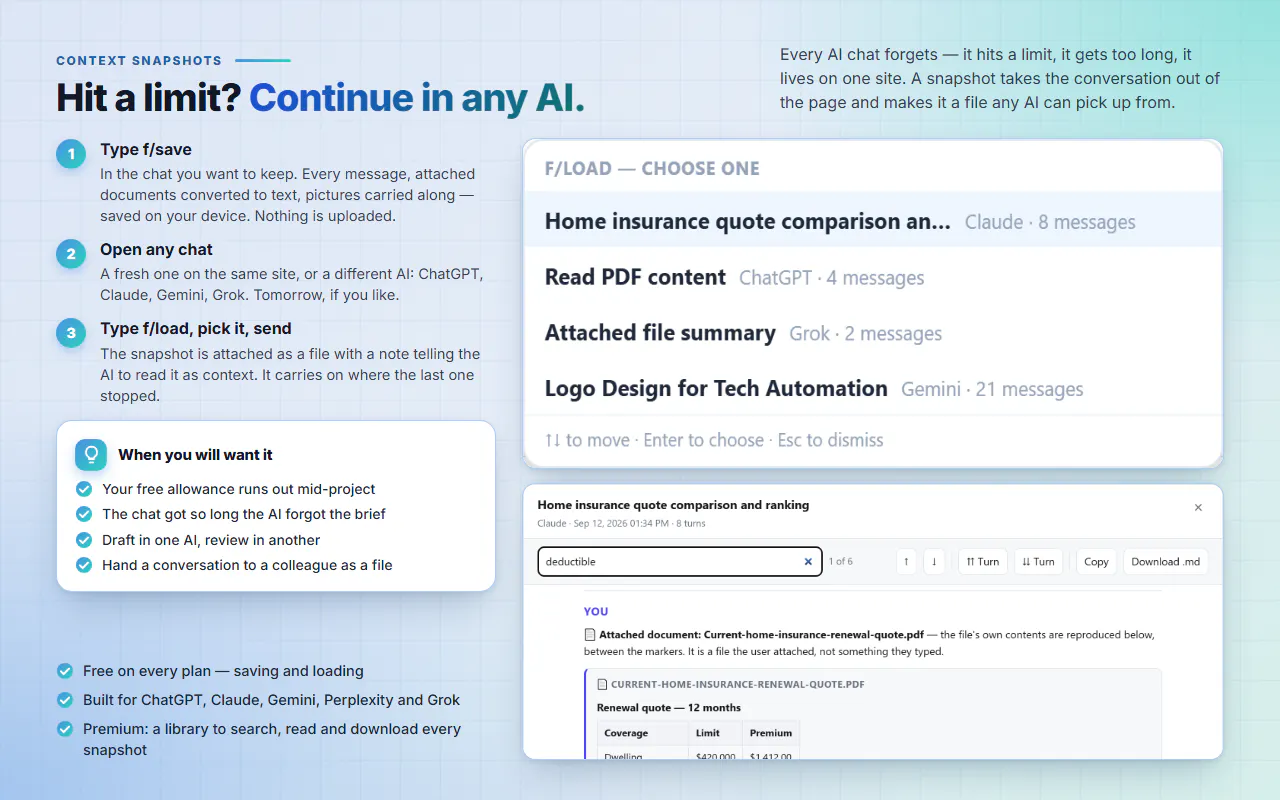Click the 'YOU' speaker label
The height and width of the screenshot is (800, 1280).
coord(596,611)
